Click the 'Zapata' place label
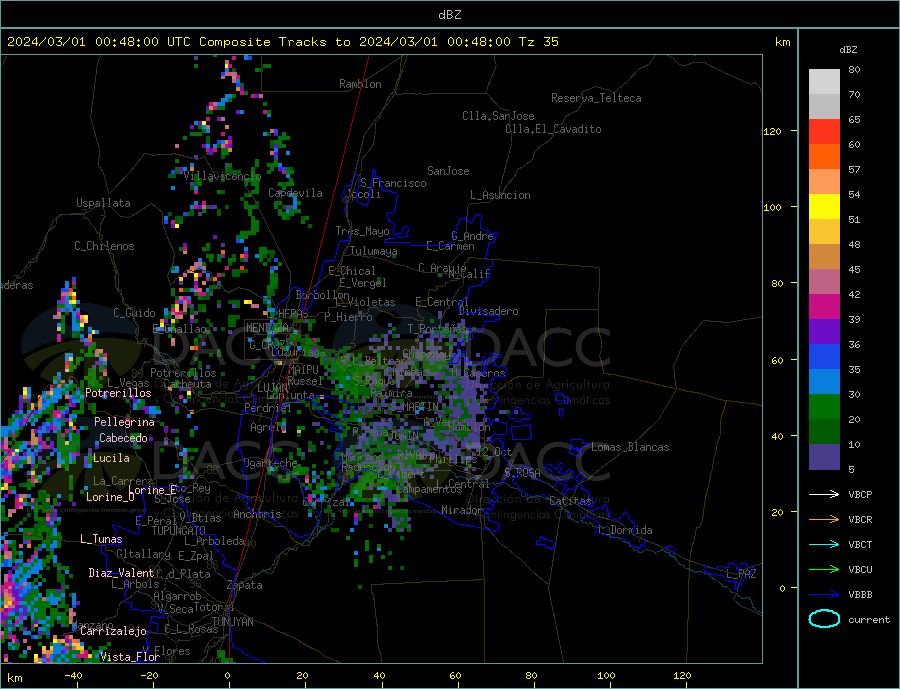Viewport: 900px width, 689px height. tap(245, 585)
